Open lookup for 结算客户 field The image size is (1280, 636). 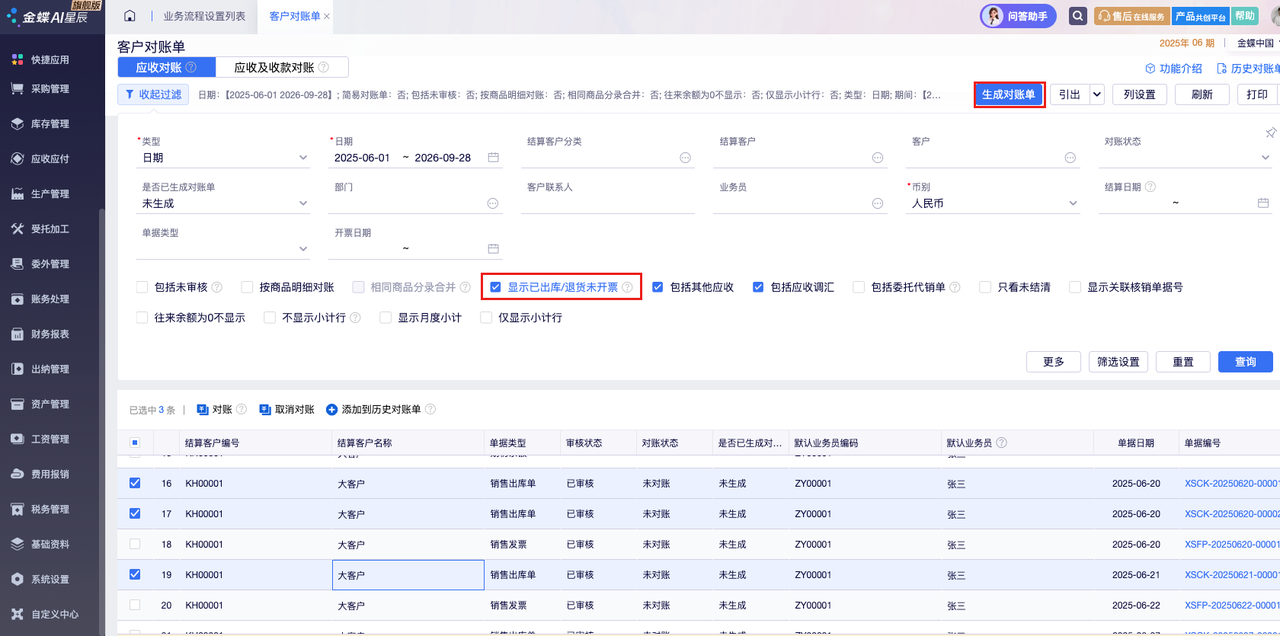877,158
